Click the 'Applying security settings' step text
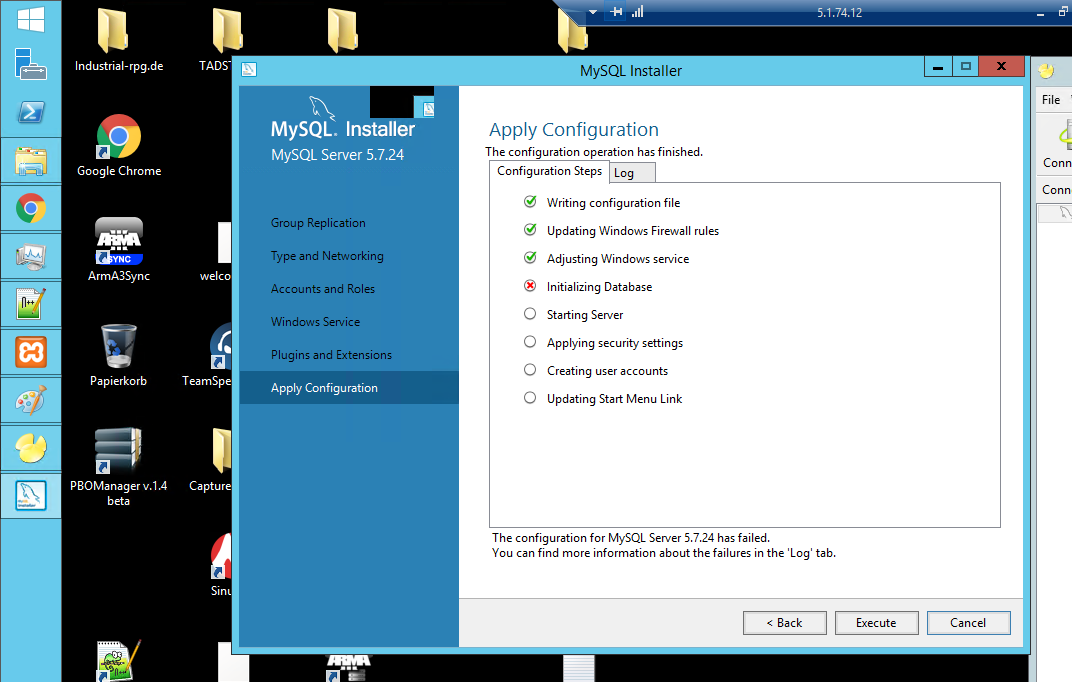1072x682 pixels. (x=615, y=343)
